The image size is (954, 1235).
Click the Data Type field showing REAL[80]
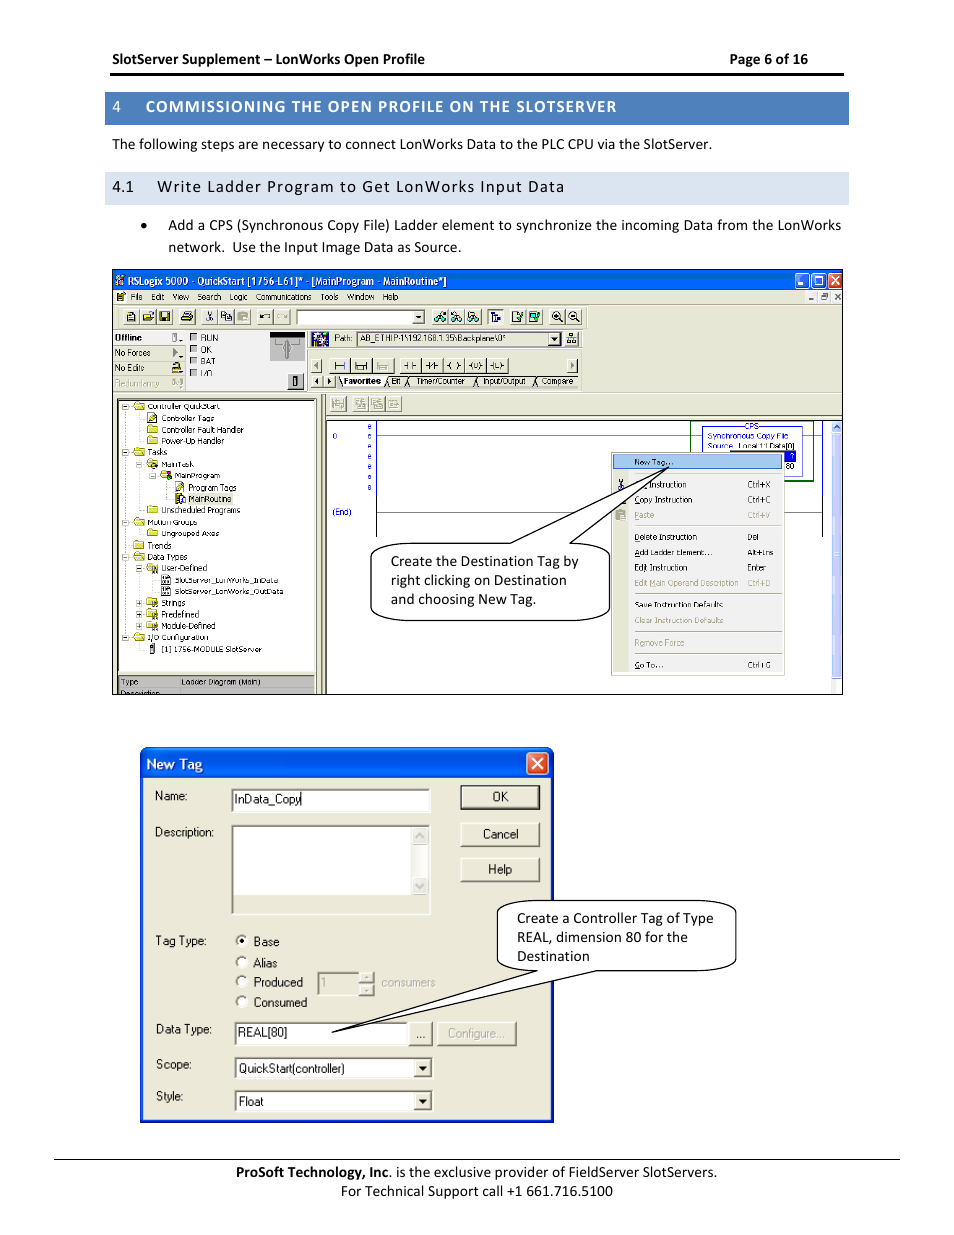[x=321, y=1033]
